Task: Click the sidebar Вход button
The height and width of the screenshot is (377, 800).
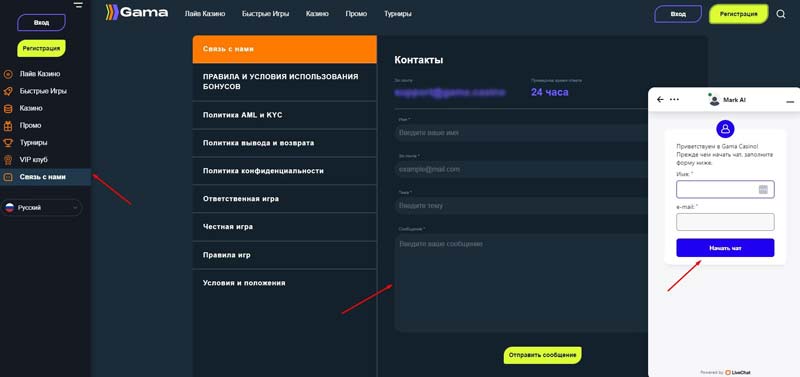Action: 41,23
